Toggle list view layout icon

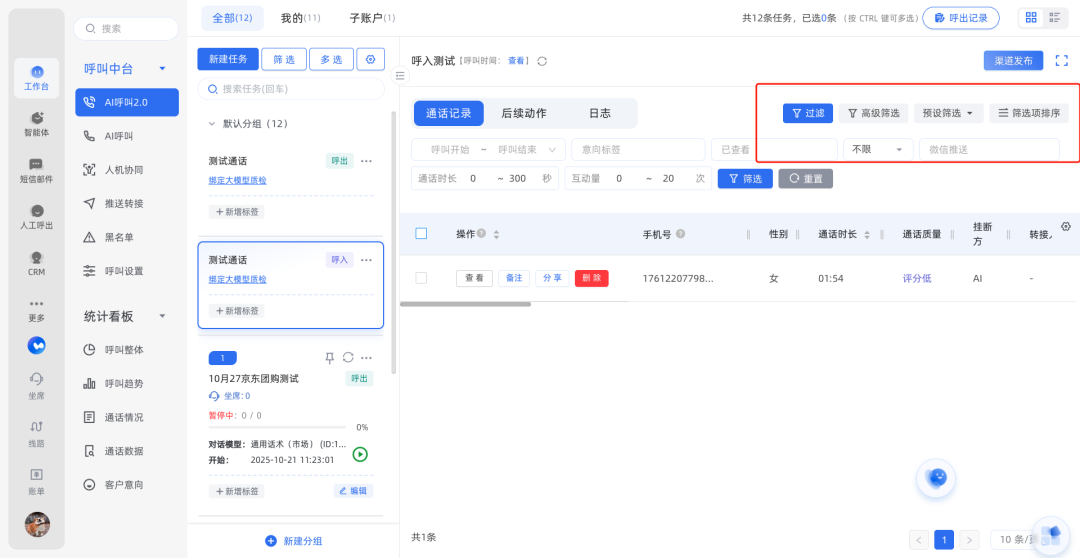point(1055,18)
